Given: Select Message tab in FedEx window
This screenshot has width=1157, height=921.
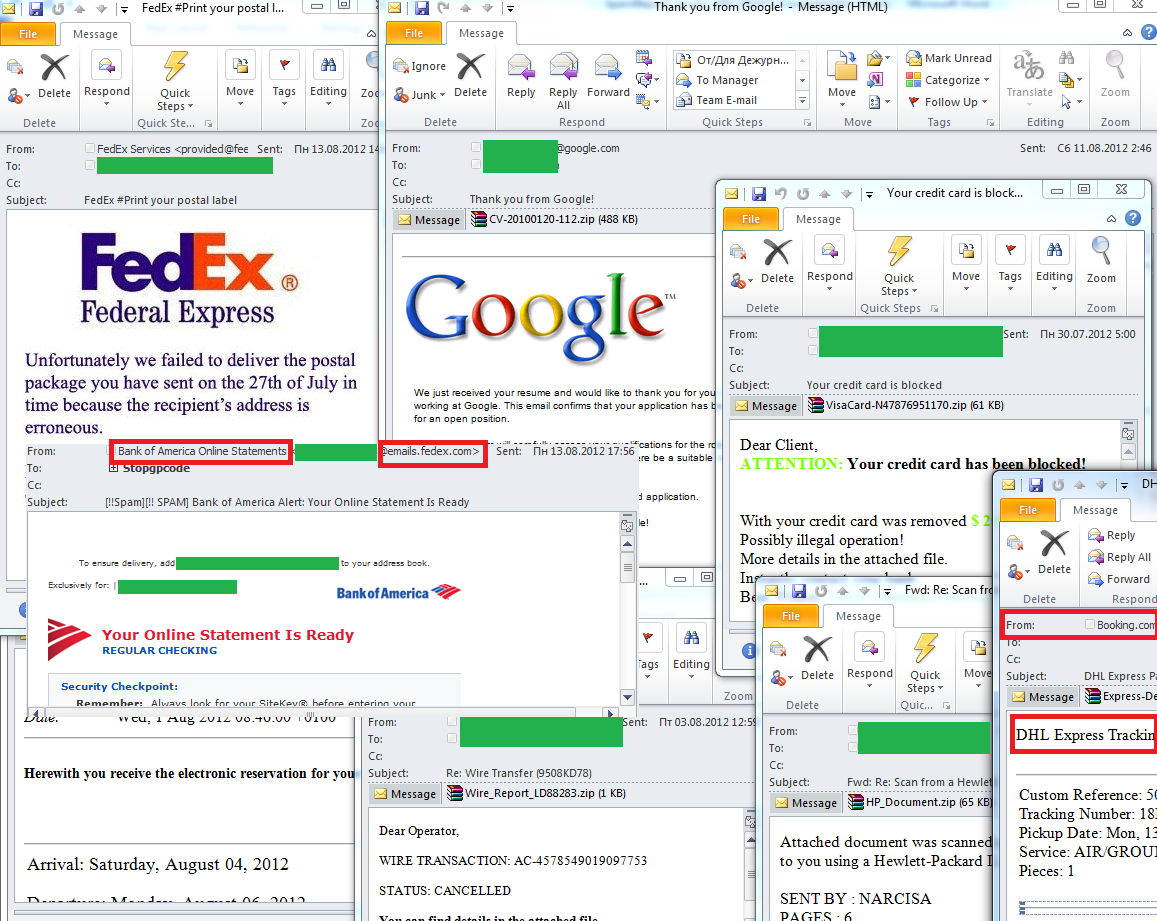Looking at the screenshot, I should [95, 34].
